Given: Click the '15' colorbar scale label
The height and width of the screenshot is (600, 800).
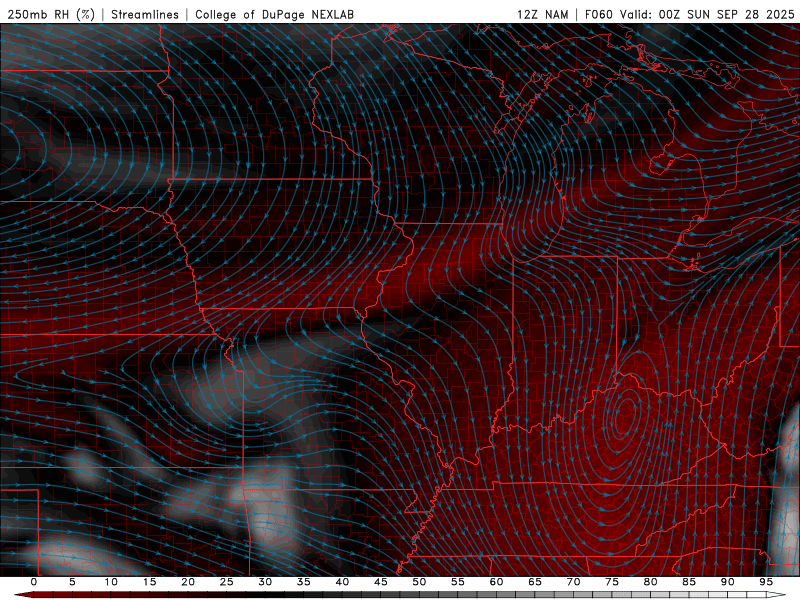Looking at the screenshot, I should (x=149, y=582).
